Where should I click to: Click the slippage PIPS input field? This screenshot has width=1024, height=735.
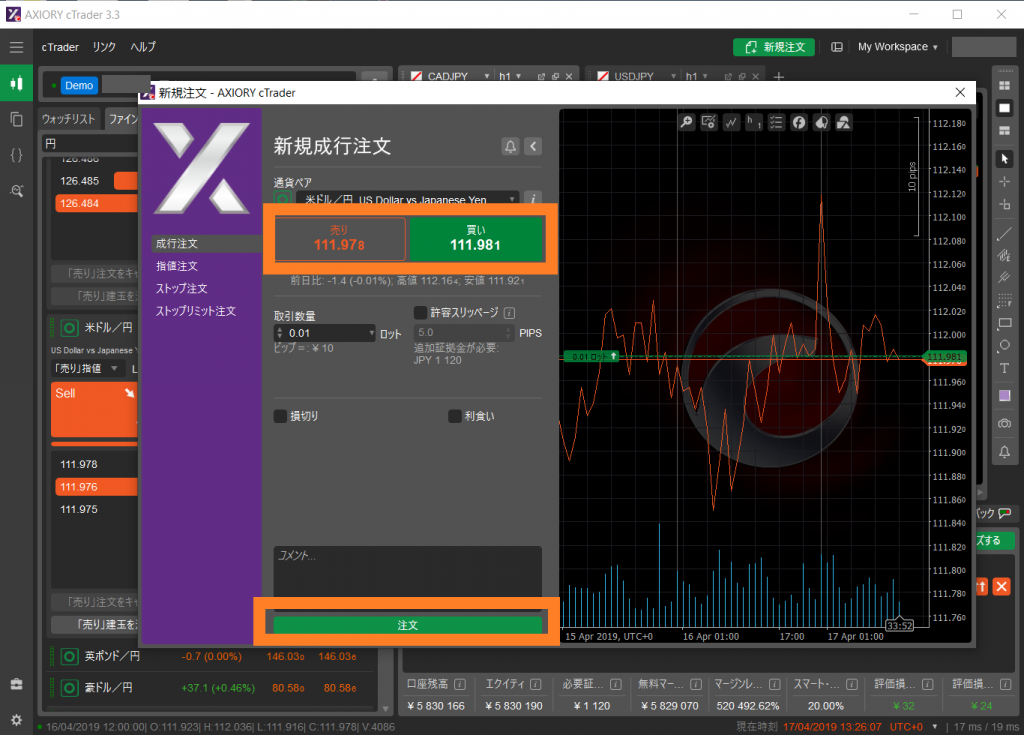pyautogui.click(x=464, y=333)
